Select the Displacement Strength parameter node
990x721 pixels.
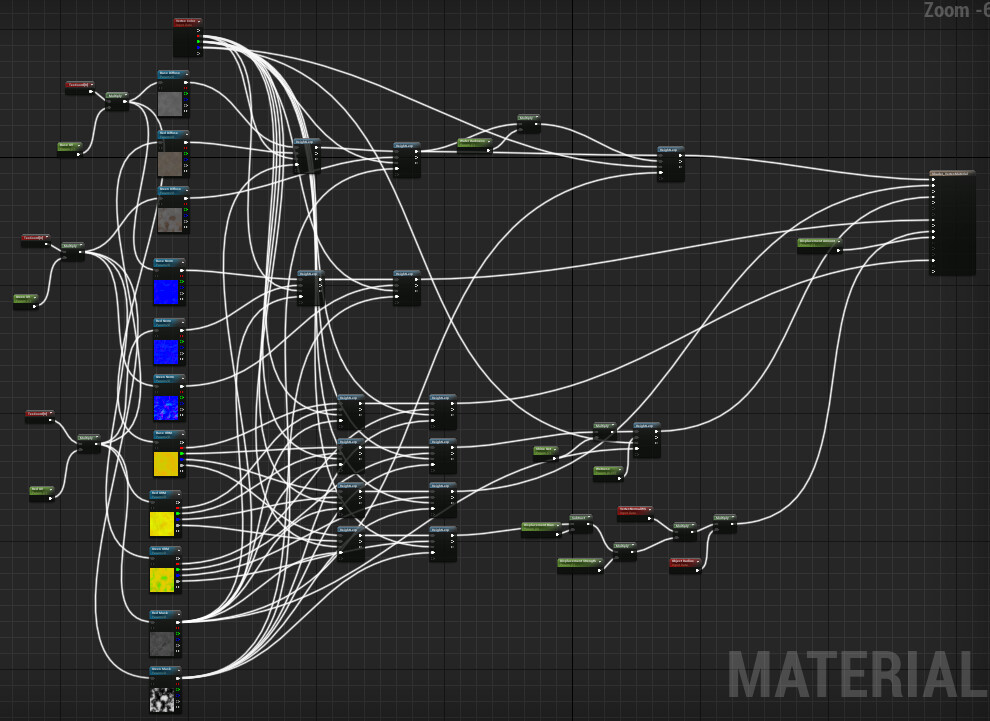pyautogui.click(x=580, y=566)
